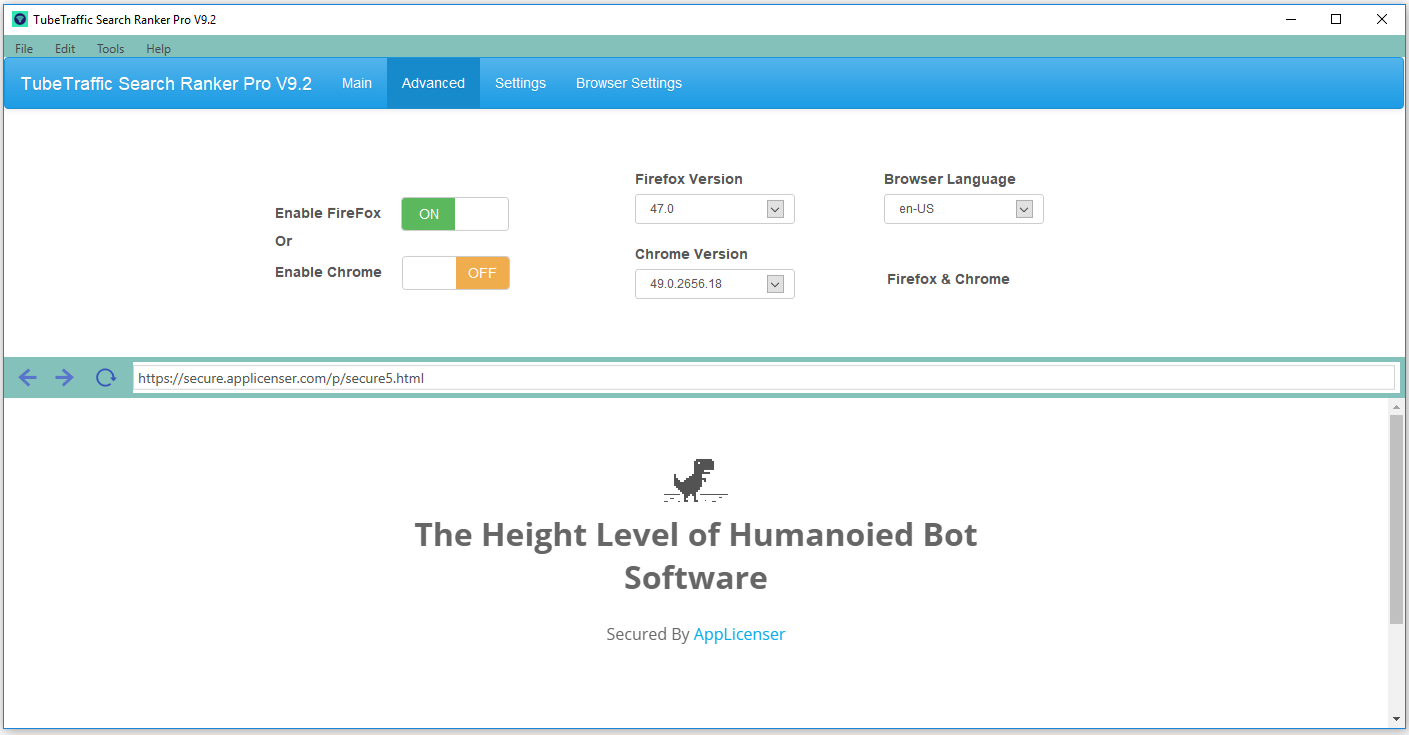This screenshot has width=1409, height=735.
Task: Click the scrollbar up arrow
Action: coord(1396,406)
